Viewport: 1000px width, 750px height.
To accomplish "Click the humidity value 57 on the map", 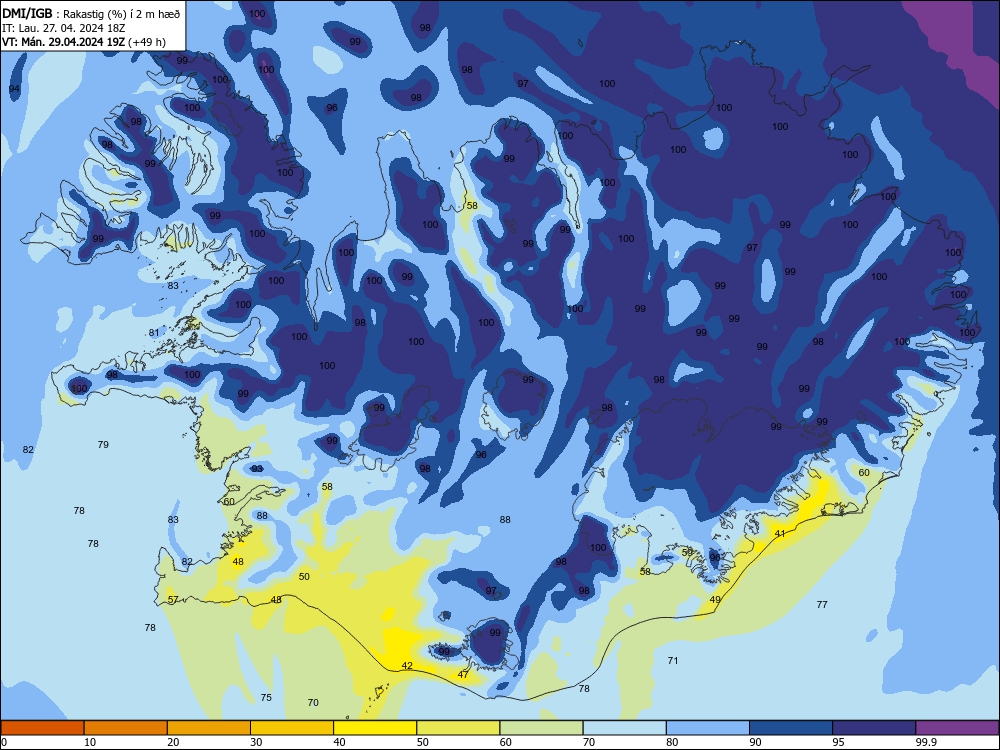I will 173,599.
